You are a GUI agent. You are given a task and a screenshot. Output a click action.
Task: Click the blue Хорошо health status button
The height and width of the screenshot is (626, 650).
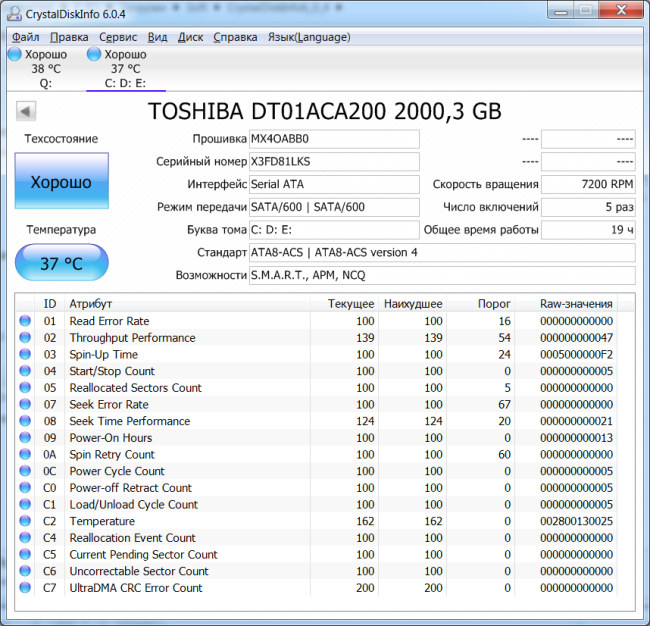61,183
